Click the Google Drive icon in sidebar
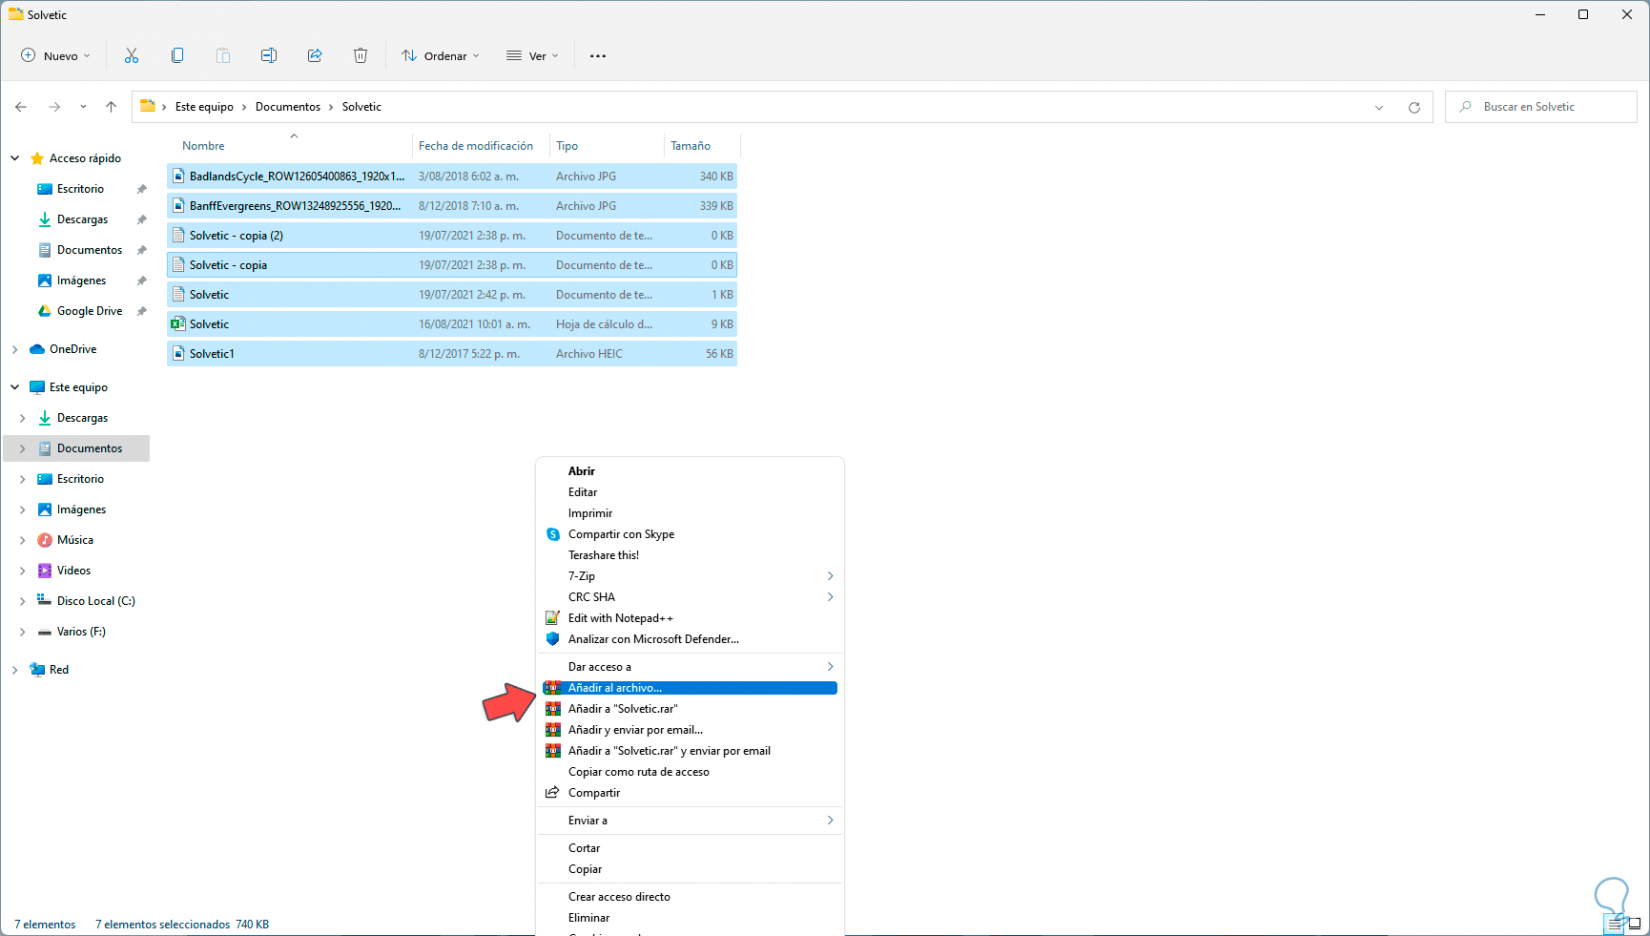 44,311
